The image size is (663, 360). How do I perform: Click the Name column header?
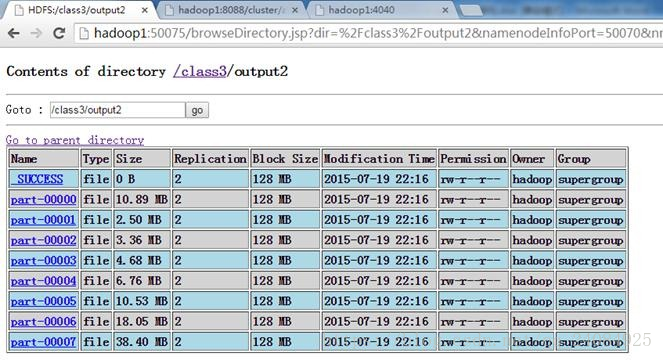(44, 159)
